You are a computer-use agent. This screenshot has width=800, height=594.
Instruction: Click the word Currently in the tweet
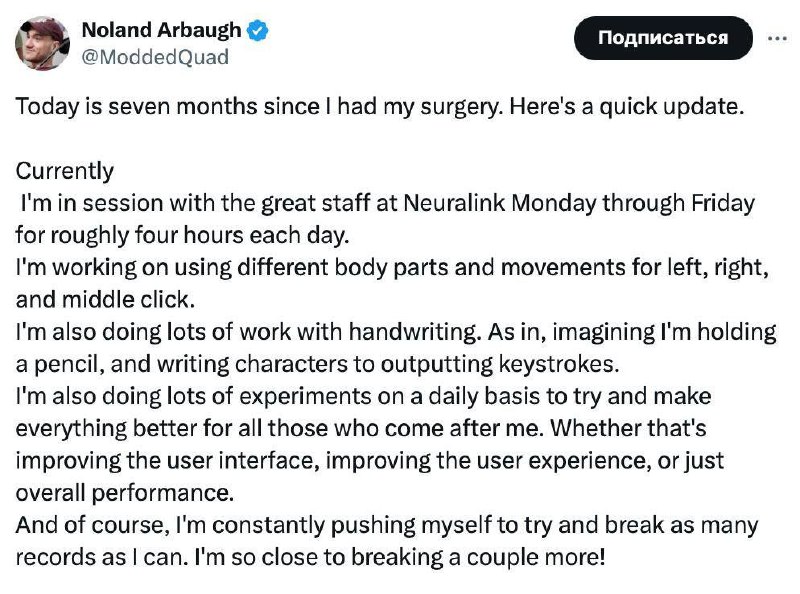(x=64, y=171)
